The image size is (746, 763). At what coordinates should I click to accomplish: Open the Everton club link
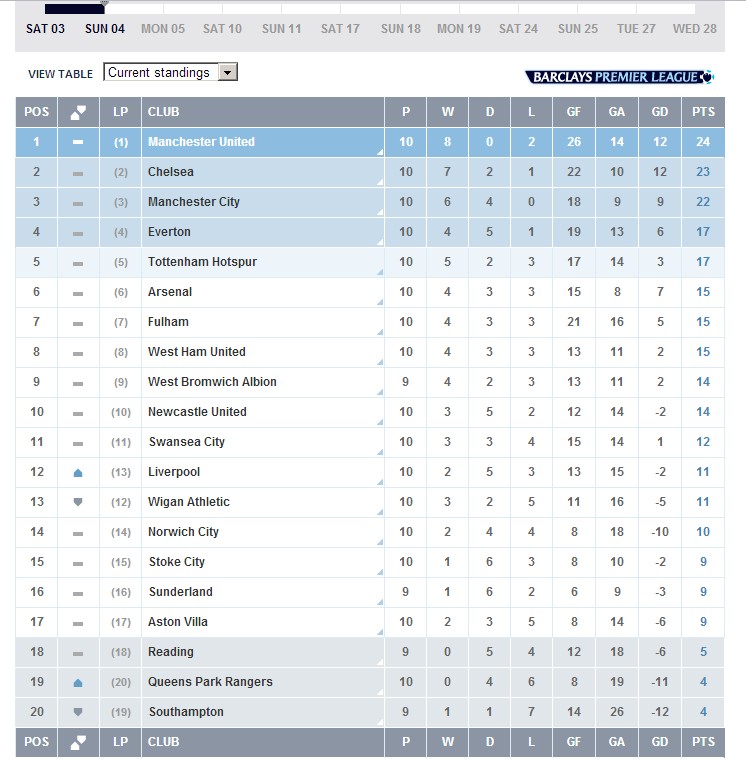pyautogui.click(x=169, y=232)
